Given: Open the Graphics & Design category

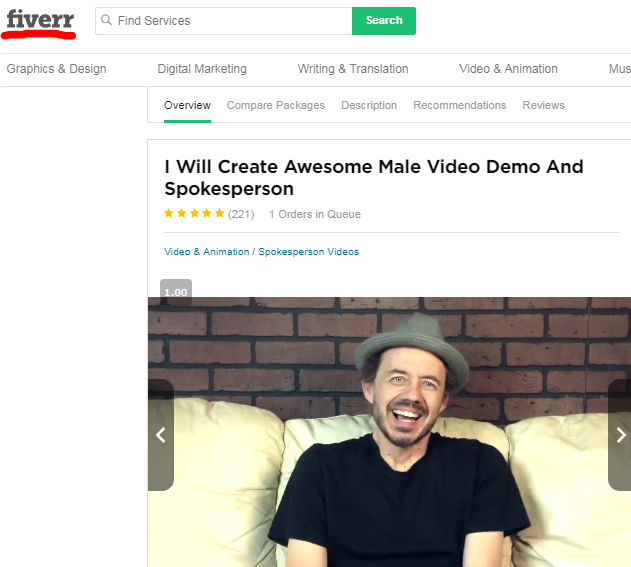Looking at the screenshot, I should pos(56,69).
